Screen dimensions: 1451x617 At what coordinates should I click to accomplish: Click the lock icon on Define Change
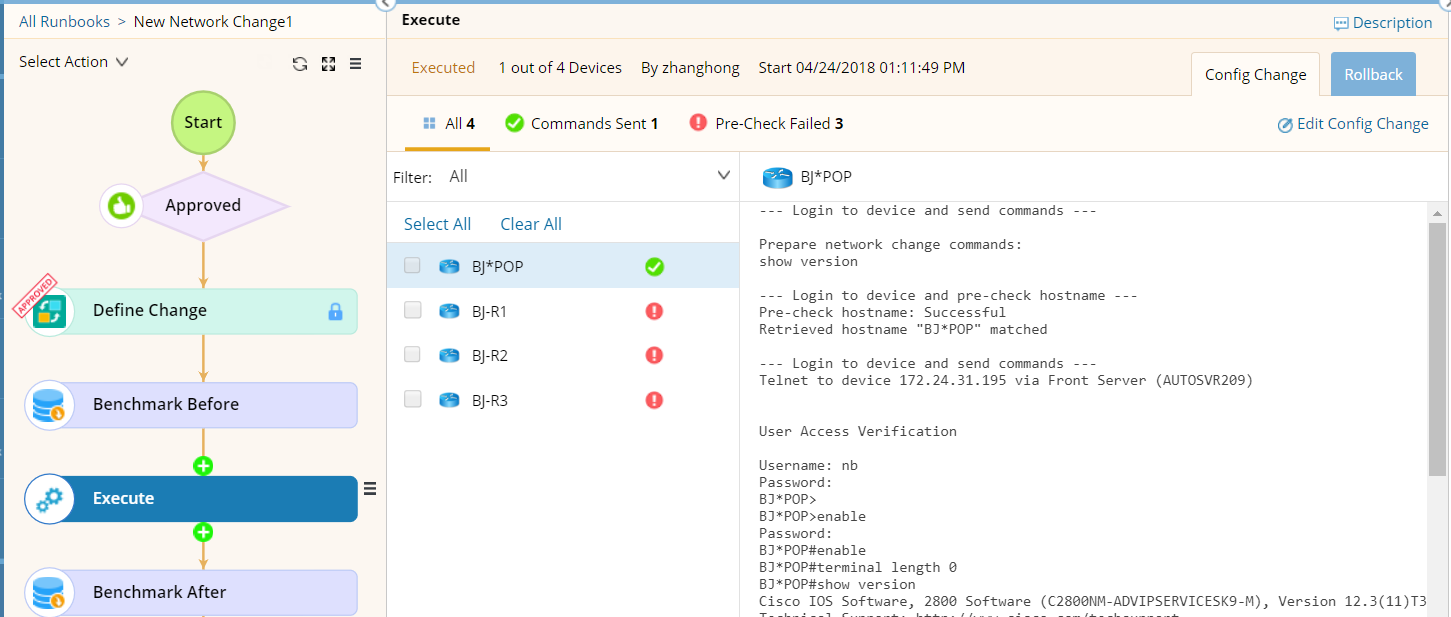pos(336,312)
